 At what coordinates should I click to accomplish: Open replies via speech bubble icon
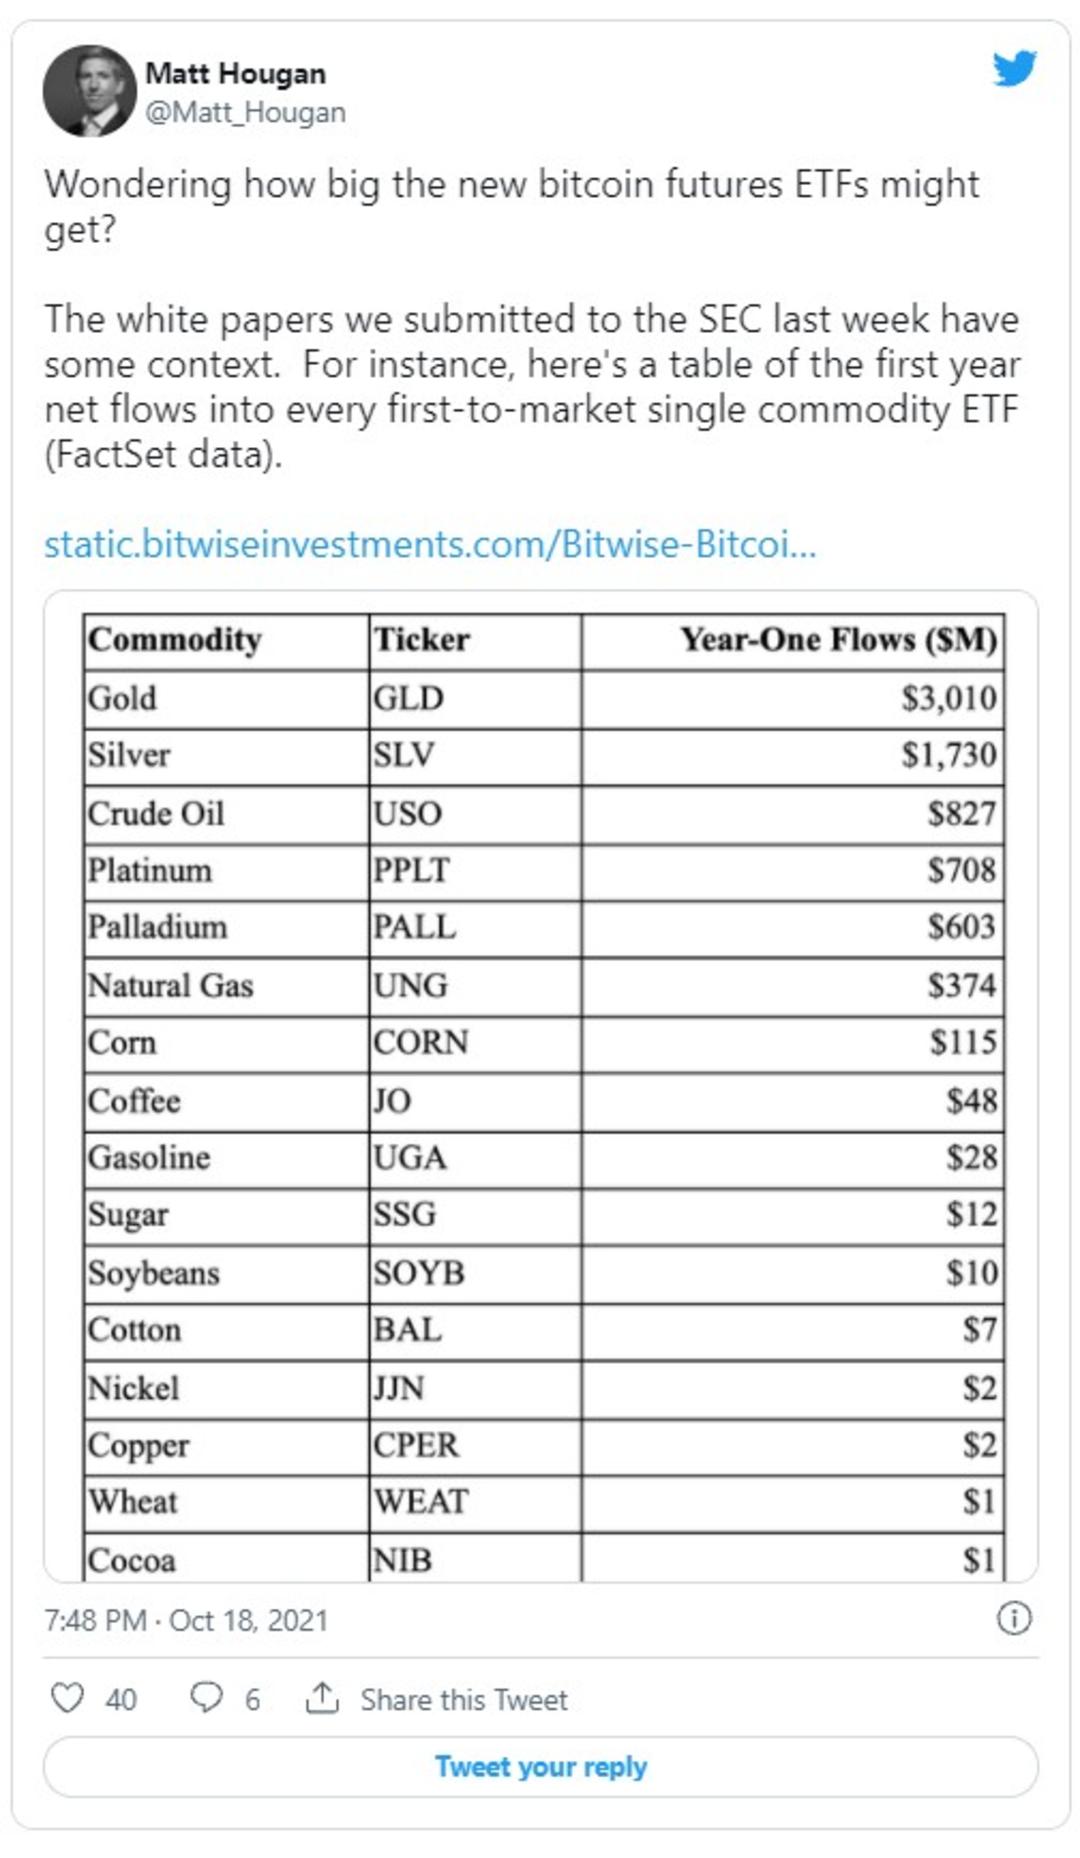pyautogui.click(x=206, y=1698)
